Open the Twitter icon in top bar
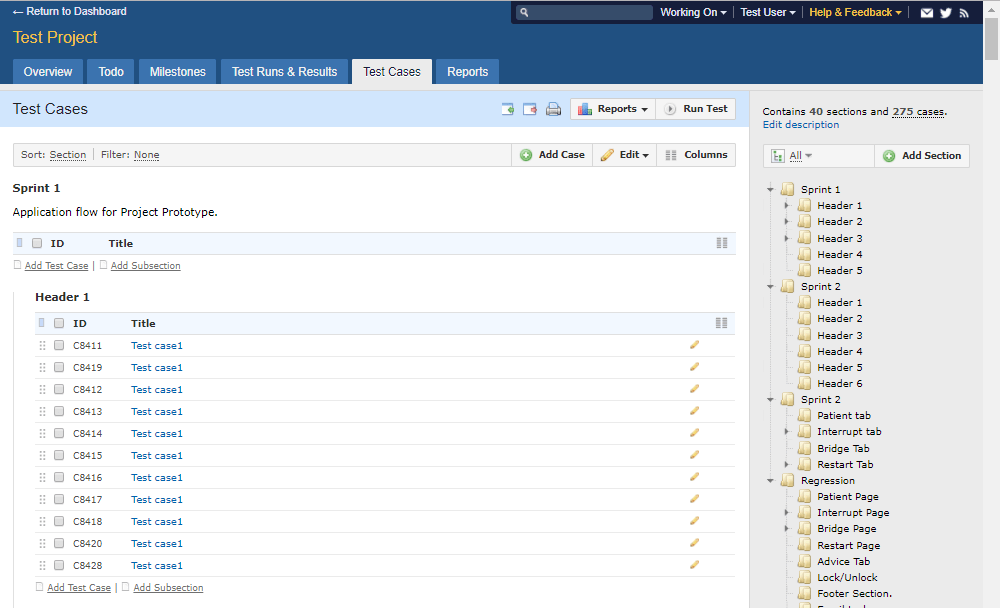 point(946,13)
